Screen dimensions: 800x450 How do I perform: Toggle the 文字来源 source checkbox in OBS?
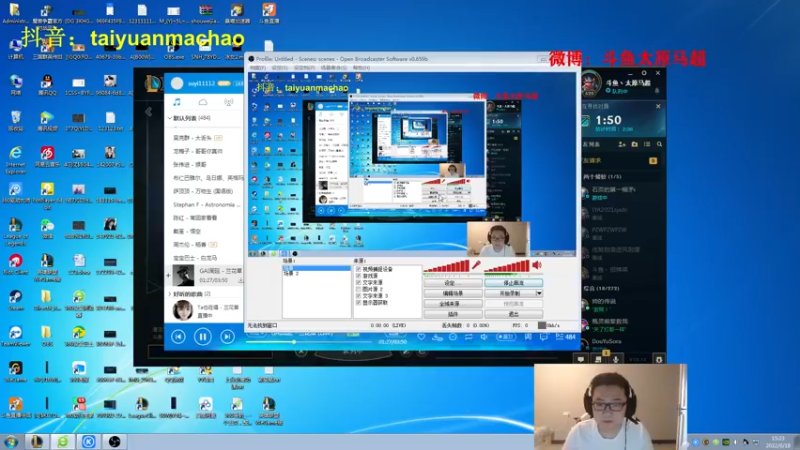point(358,282)
